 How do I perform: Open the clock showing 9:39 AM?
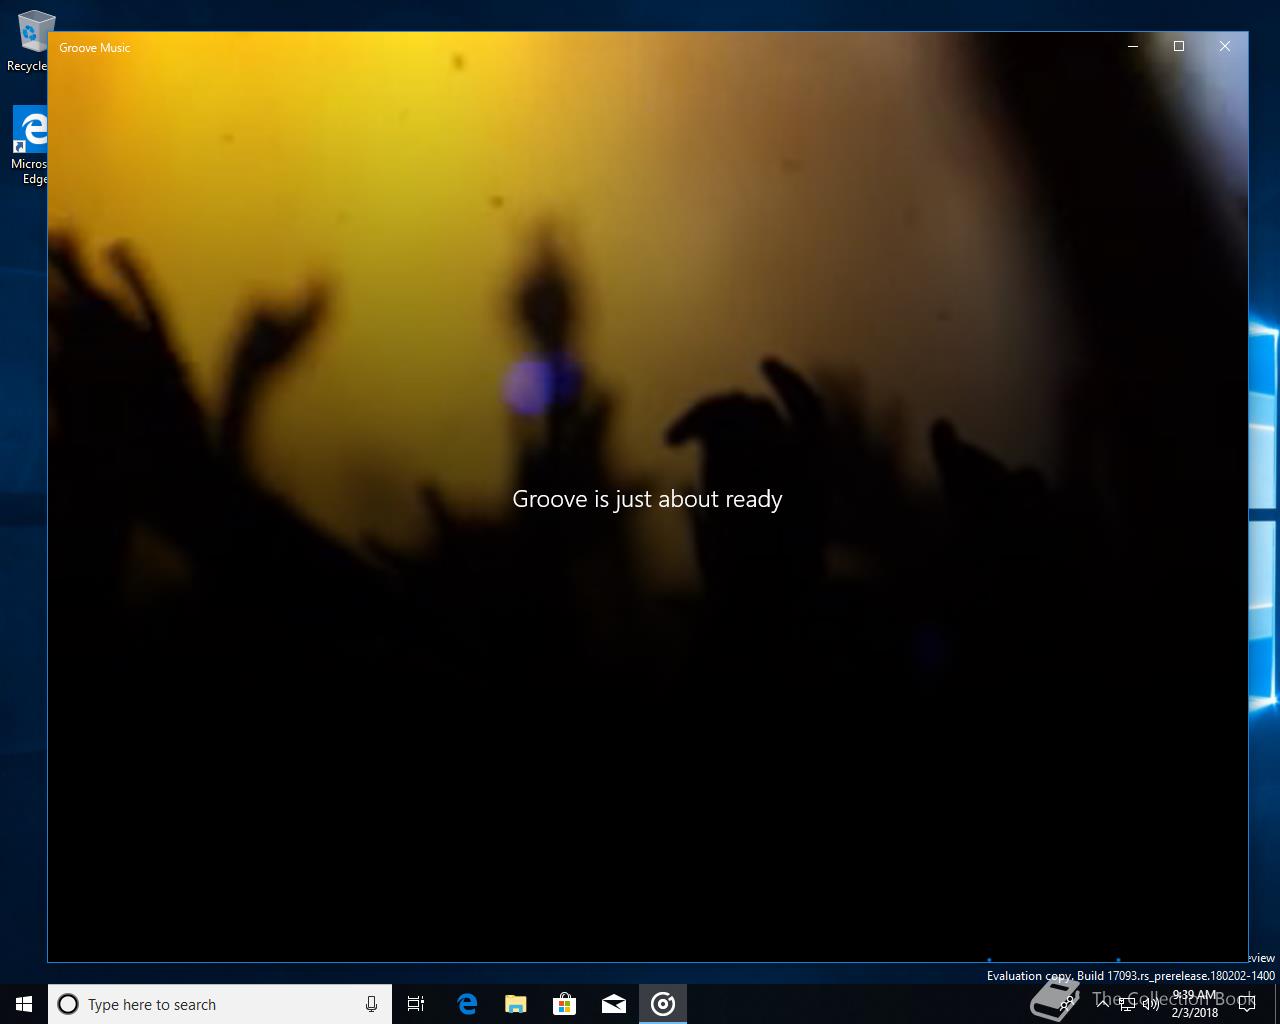[x=1195, y=1004]
